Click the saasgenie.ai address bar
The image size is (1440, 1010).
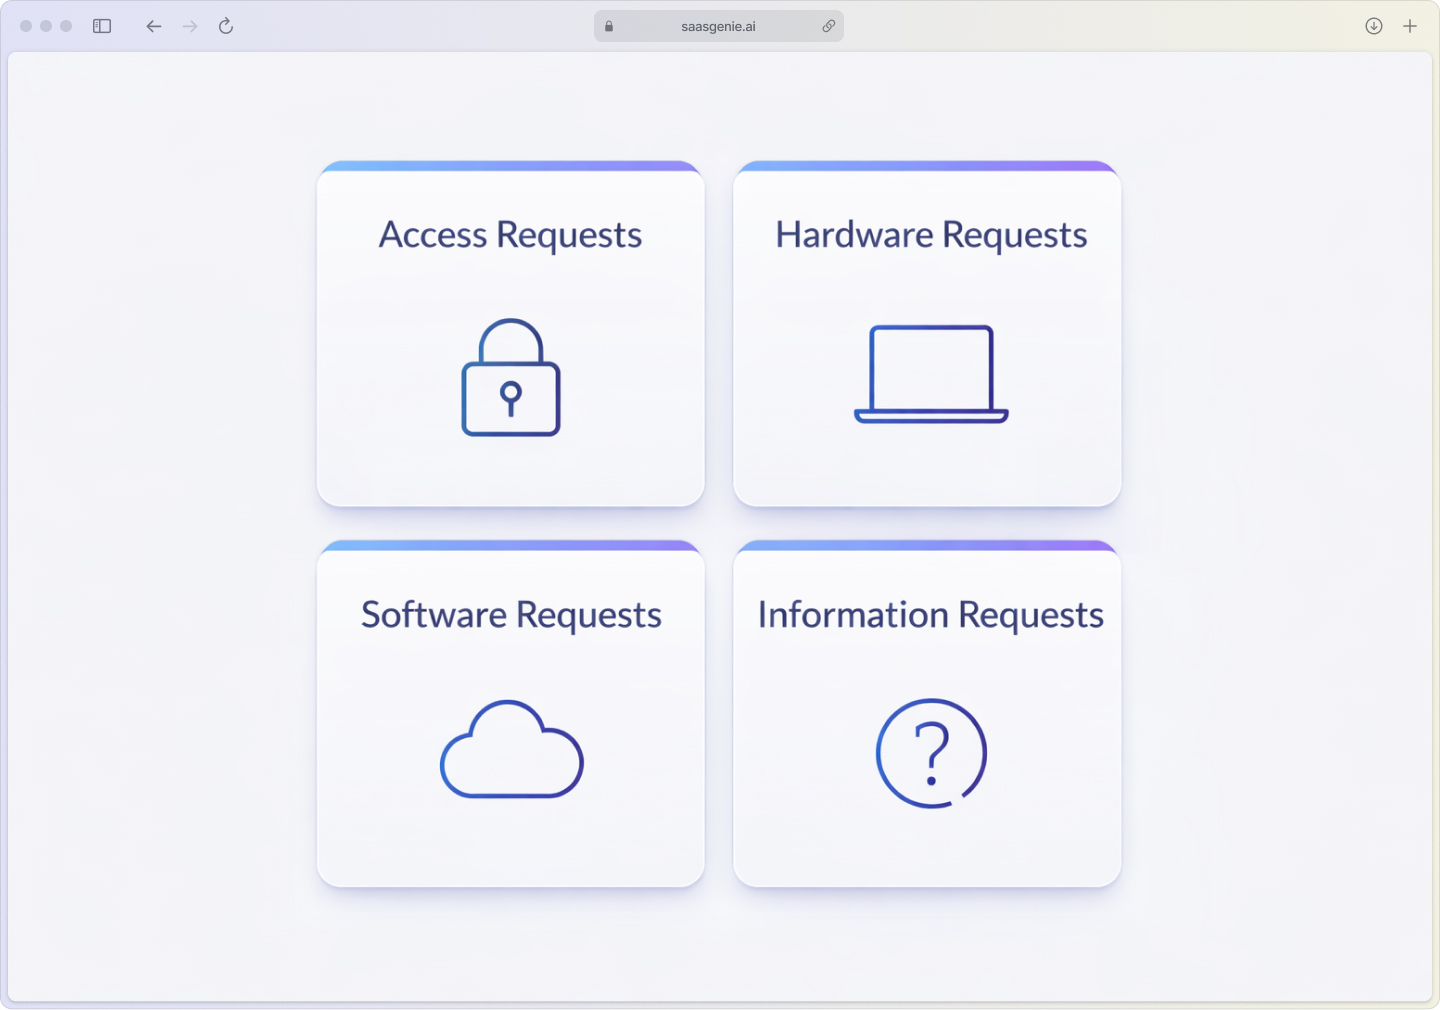click(718, 26)
